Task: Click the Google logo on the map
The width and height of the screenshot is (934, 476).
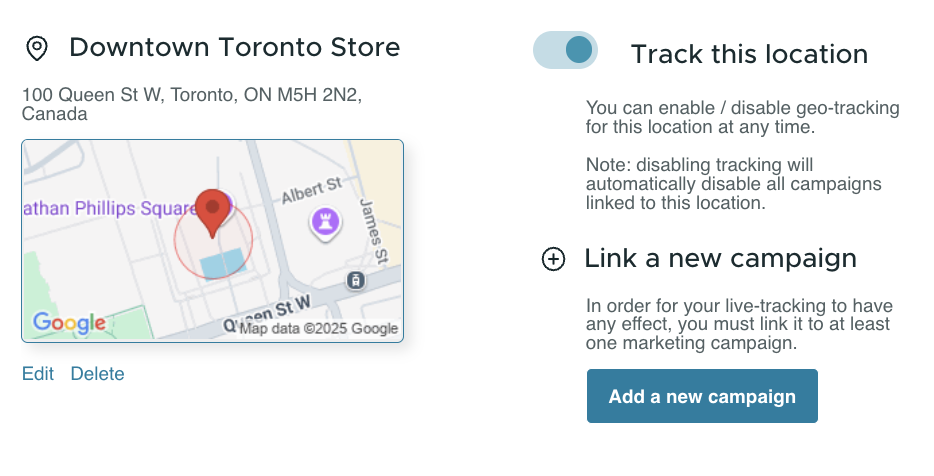Action: pyautogui.click(x=69, y=323)
